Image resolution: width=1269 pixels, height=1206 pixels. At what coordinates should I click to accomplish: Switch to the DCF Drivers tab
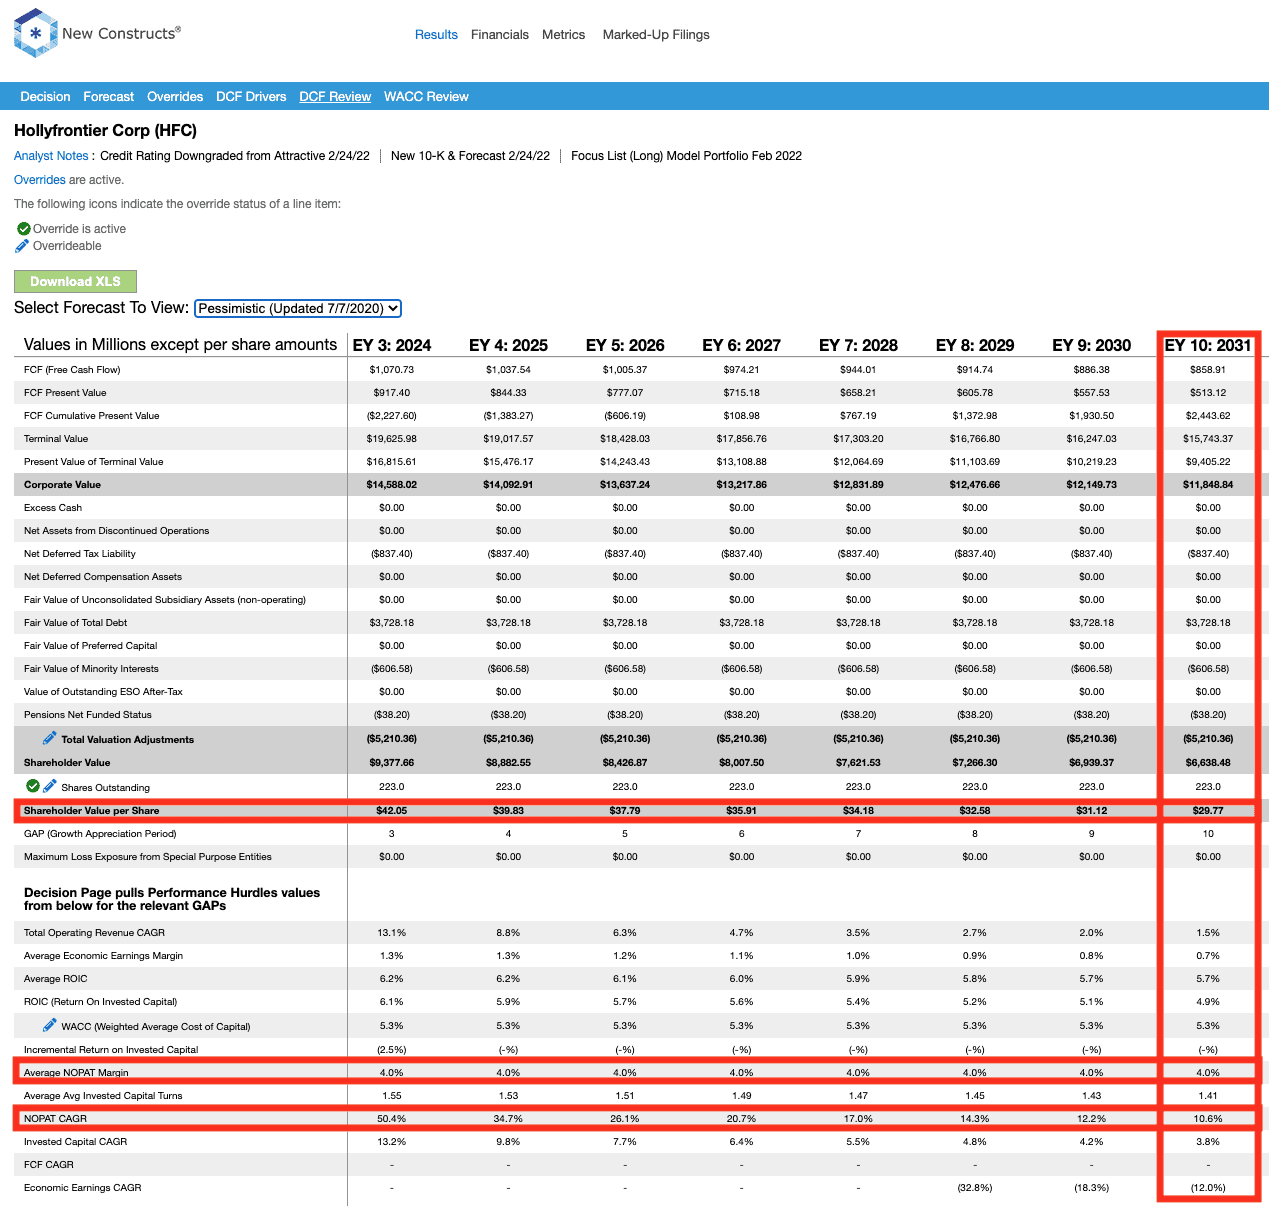251,97
